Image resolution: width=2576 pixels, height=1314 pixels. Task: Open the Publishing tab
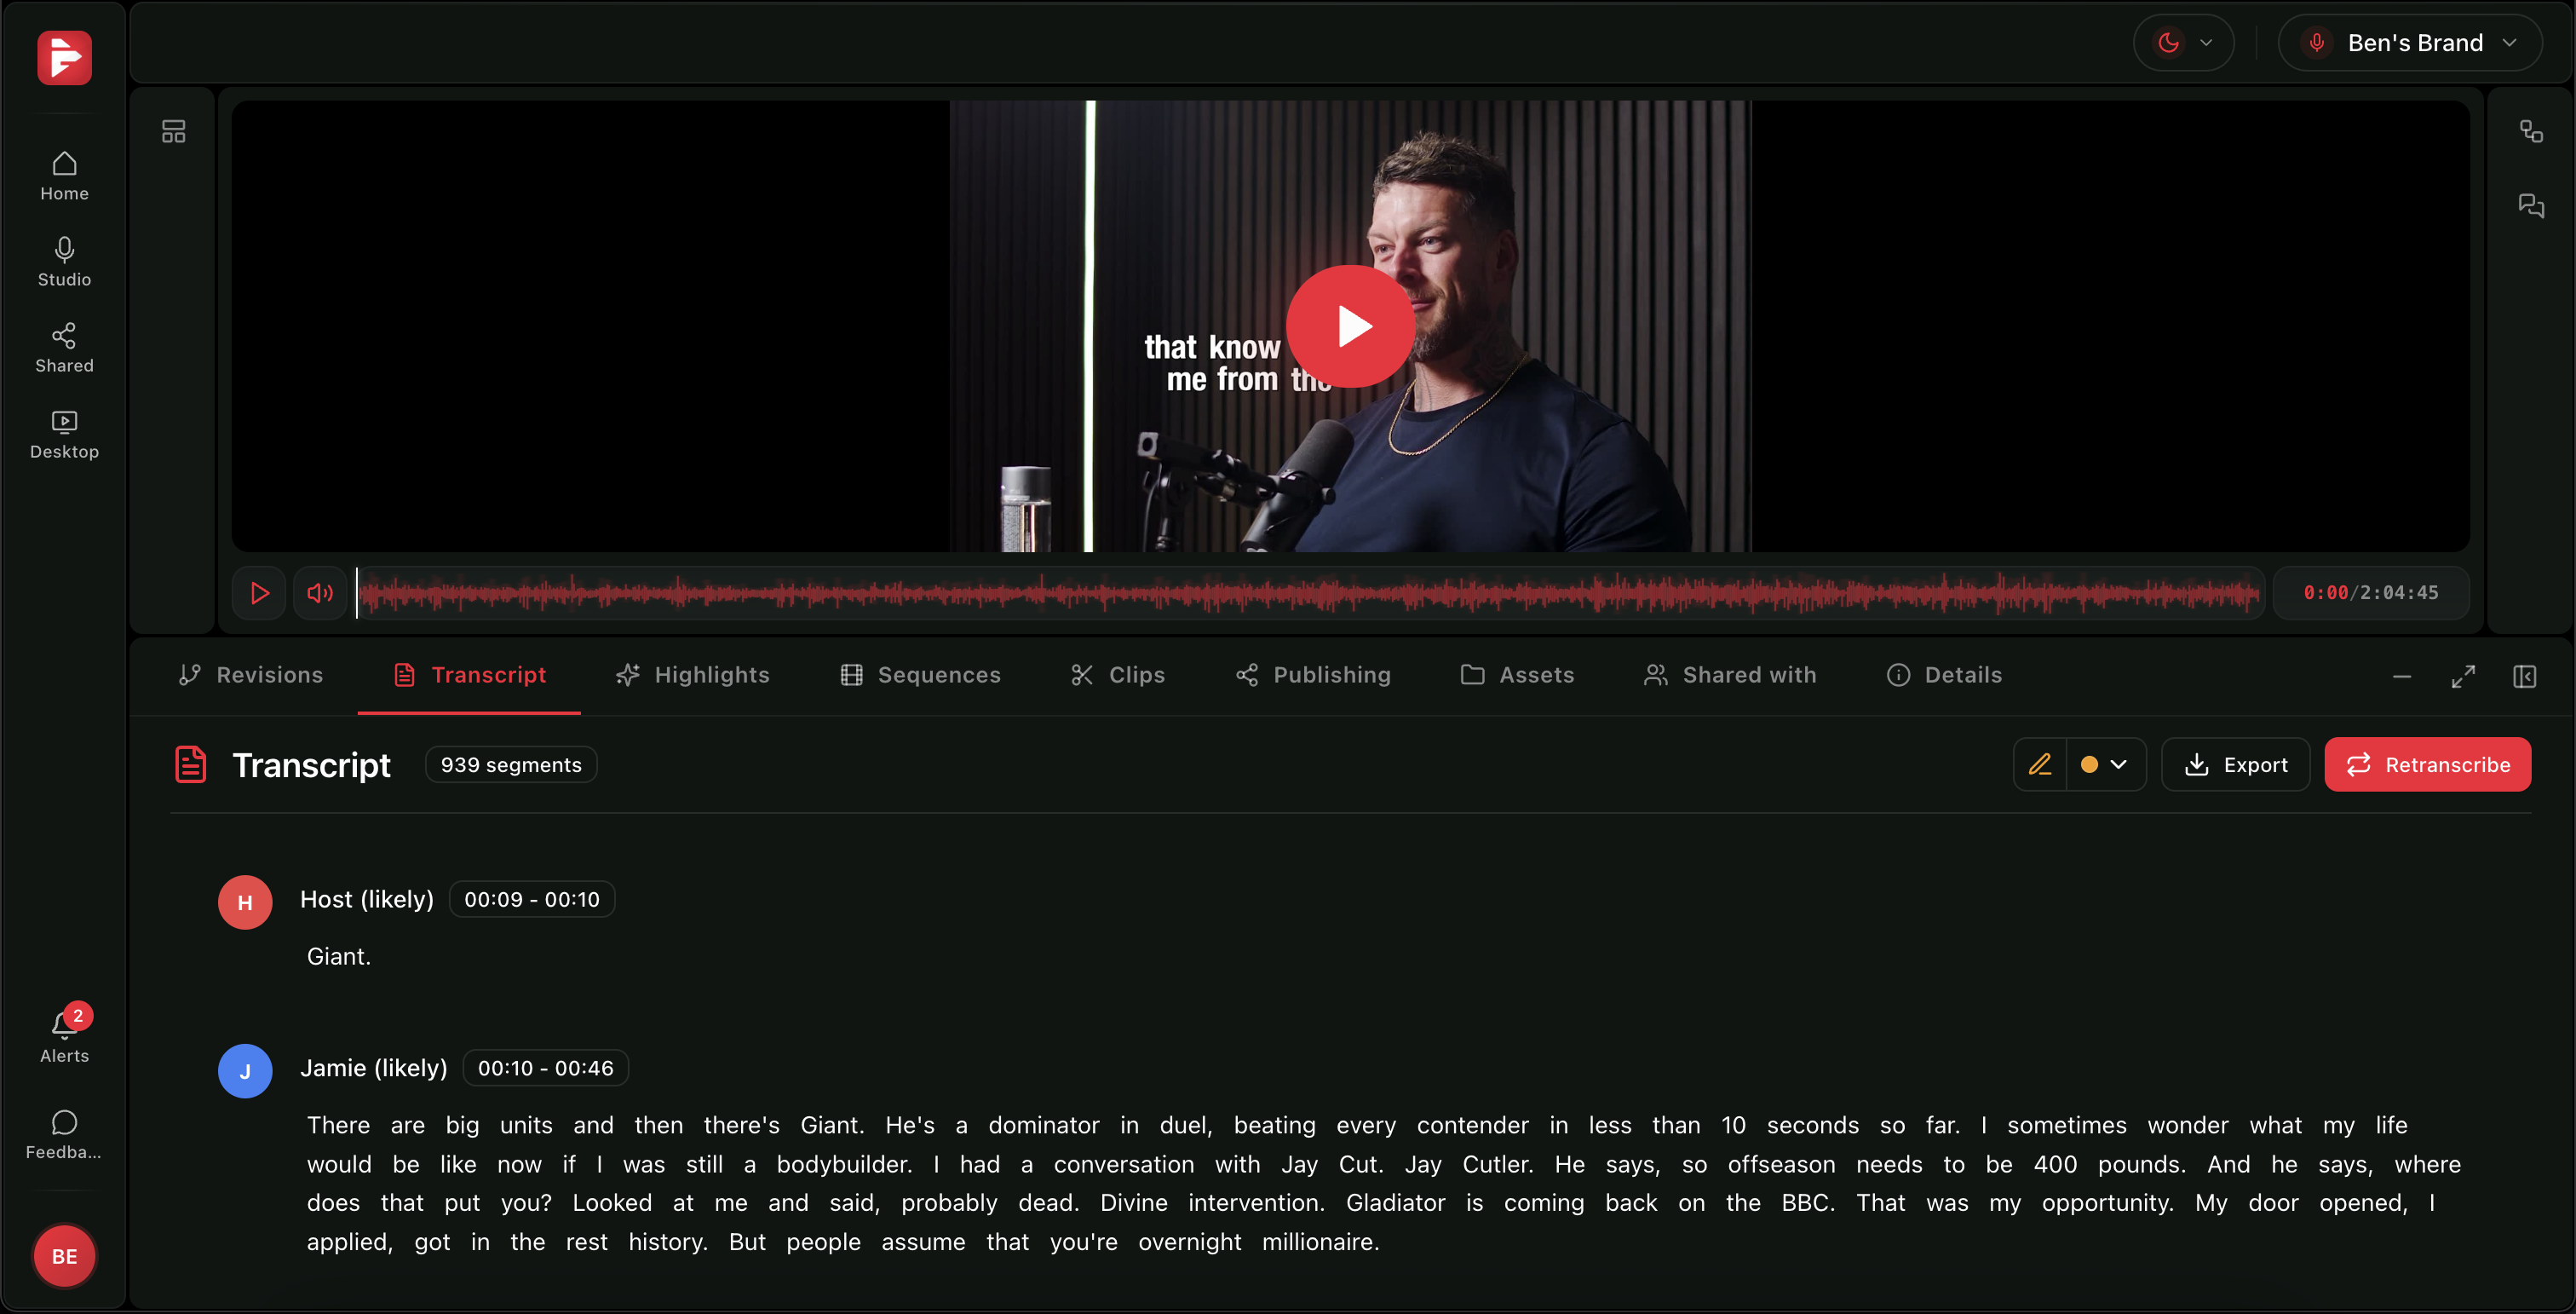pos(1313,674)
